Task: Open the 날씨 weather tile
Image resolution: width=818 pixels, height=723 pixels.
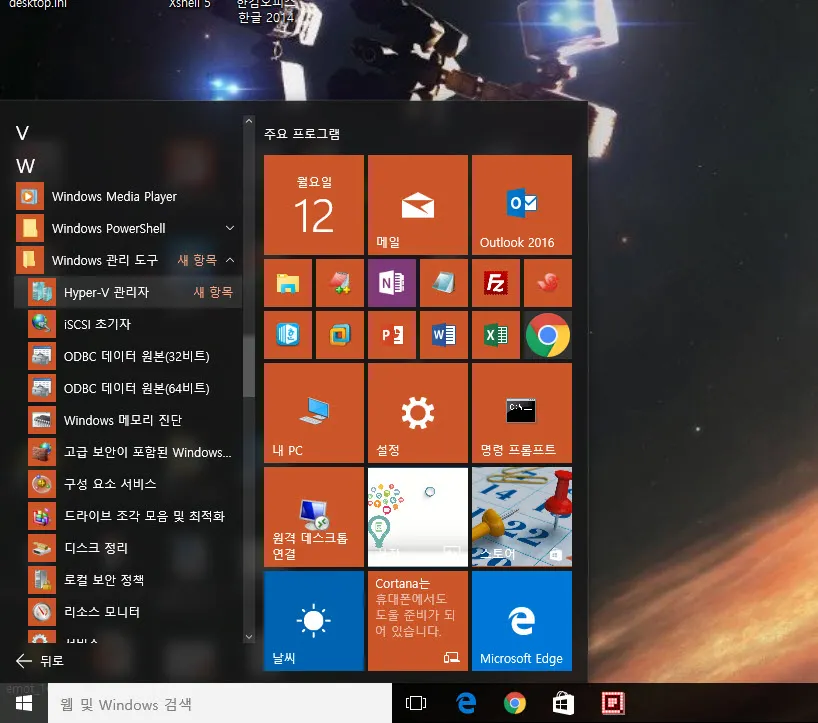Action: click(x=313, y=620)
